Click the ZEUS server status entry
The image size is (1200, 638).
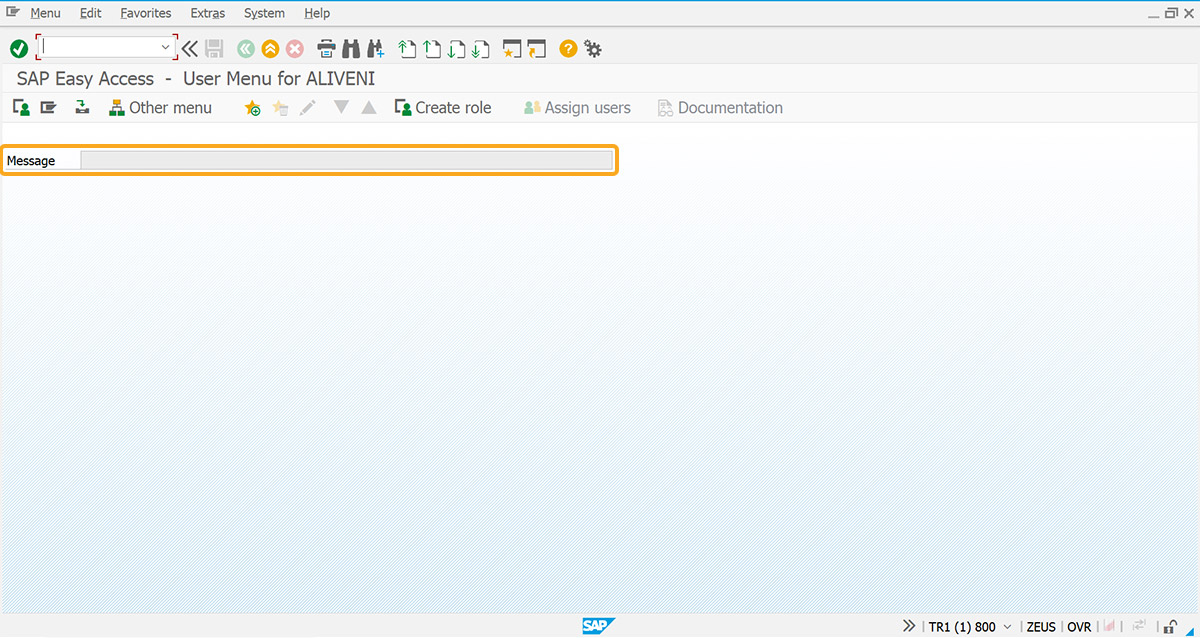click(x=1041, y=627)
